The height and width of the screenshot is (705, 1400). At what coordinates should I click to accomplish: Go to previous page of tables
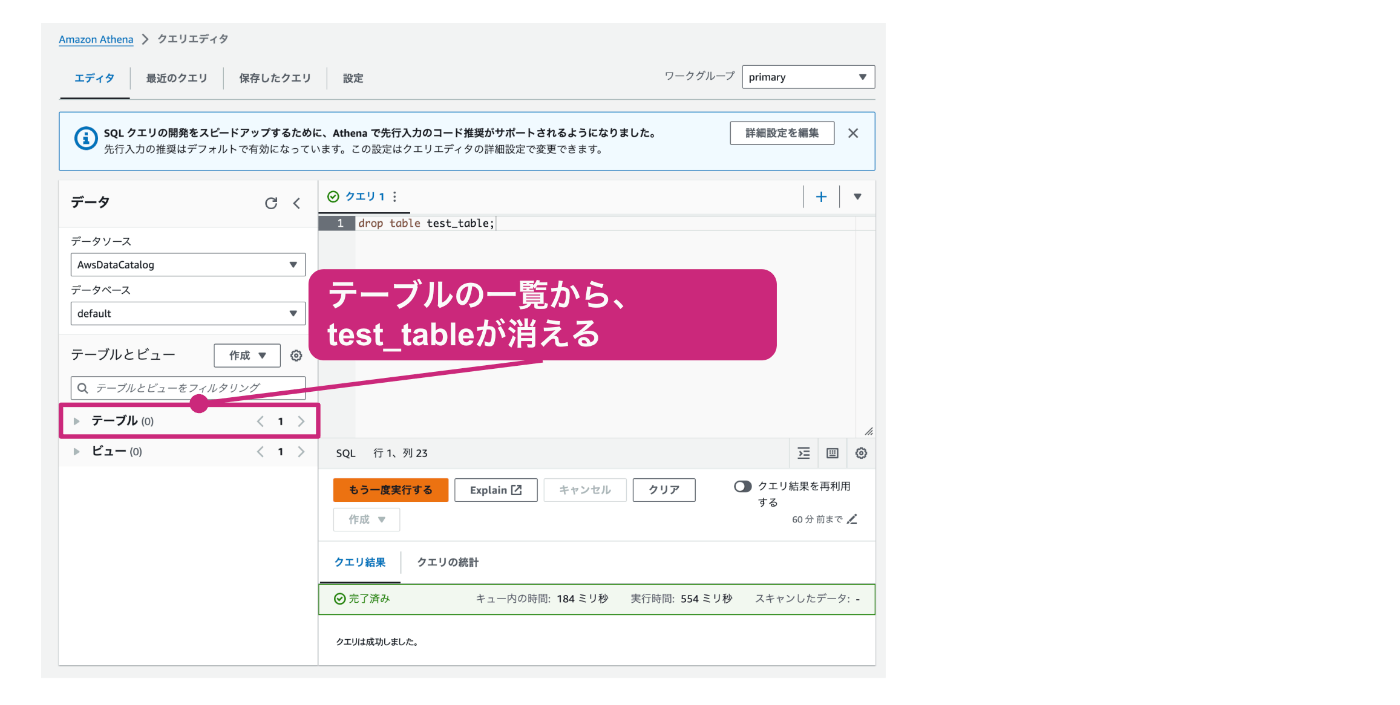(x=260, y=421)
